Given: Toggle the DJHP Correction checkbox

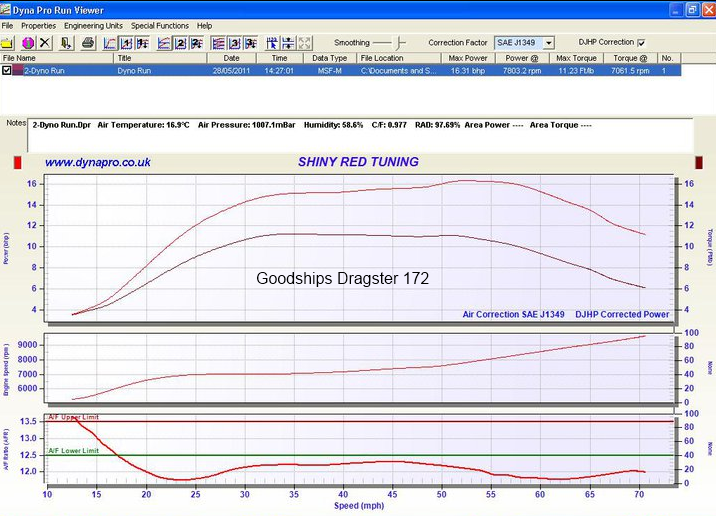Looking at the screenshot, I should pos(641,43).
